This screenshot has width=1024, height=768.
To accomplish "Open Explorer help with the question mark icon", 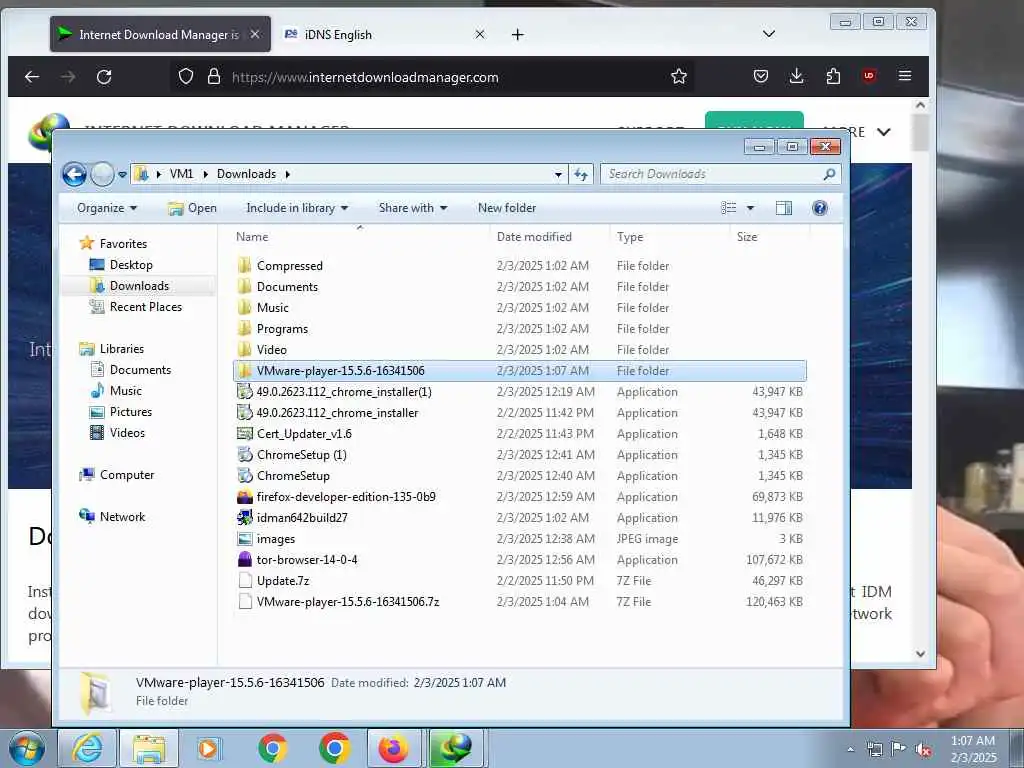I will click(820, 208).
